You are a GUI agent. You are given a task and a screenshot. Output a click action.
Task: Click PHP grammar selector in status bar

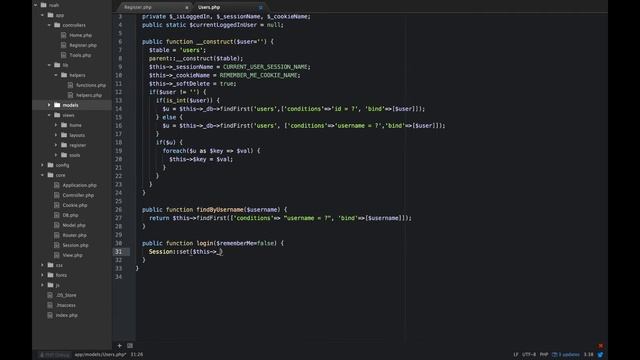pos(544,355)
